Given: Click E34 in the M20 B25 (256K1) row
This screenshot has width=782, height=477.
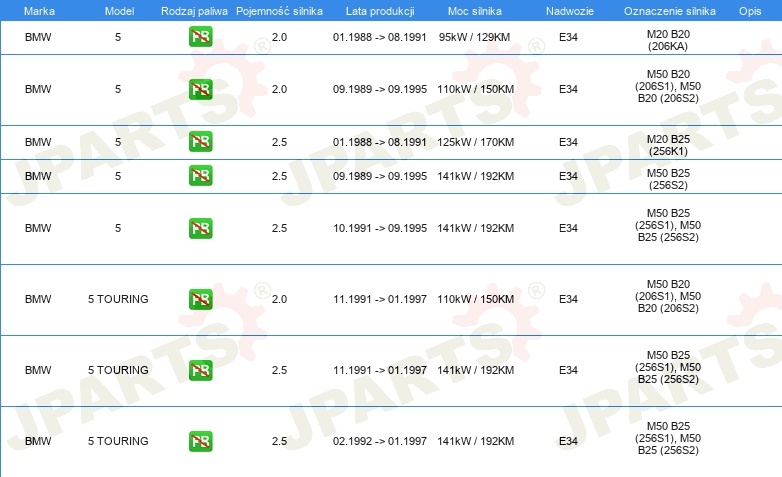Looking at the screenshot, I should [568, 142].
